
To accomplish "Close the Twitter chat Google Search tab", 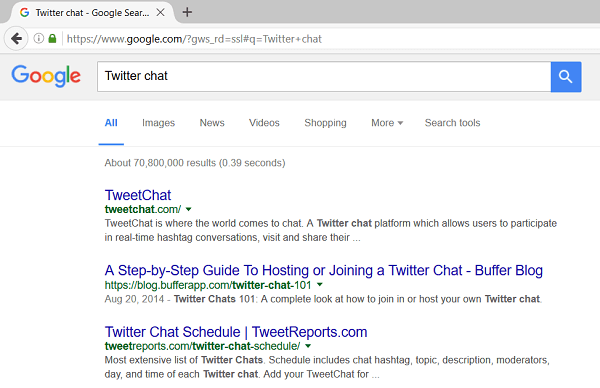I will 160,13.
